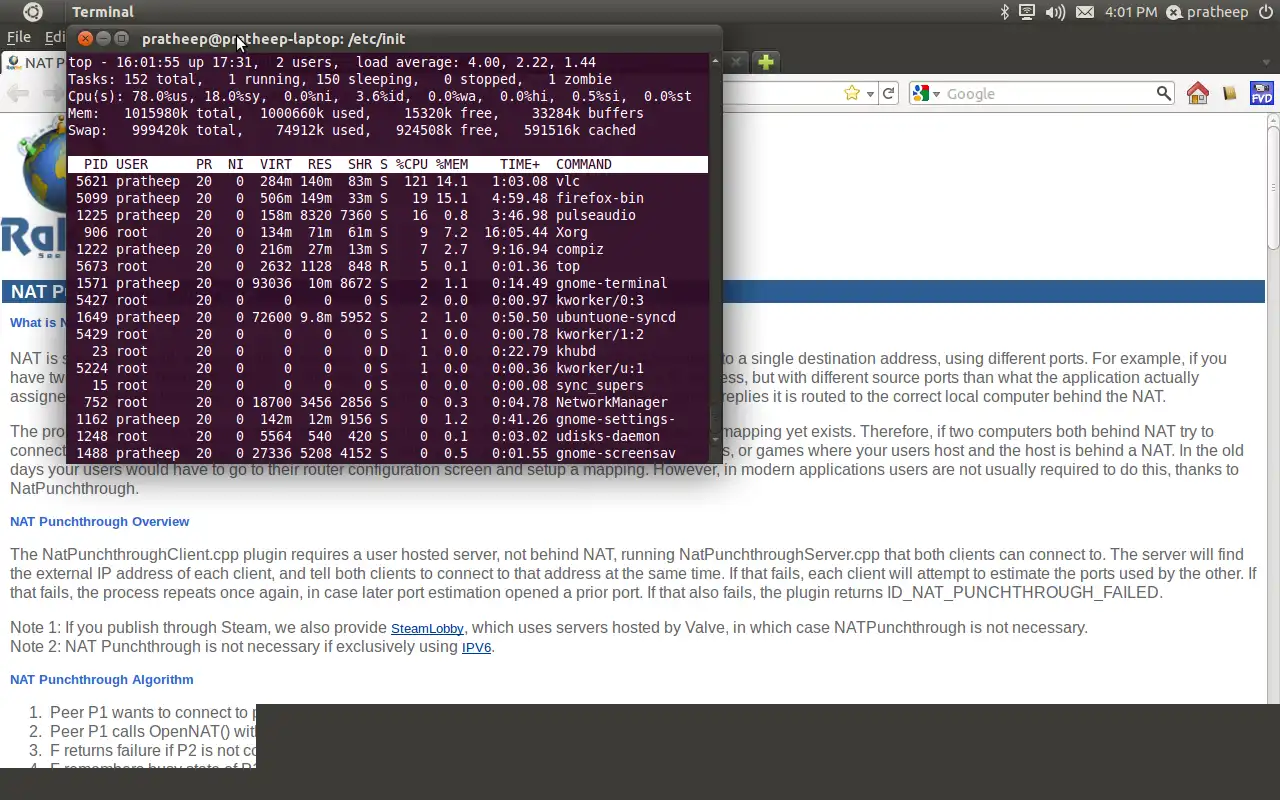Select the firefox-bin process row

pyautogui.click(x=388, y=198)
